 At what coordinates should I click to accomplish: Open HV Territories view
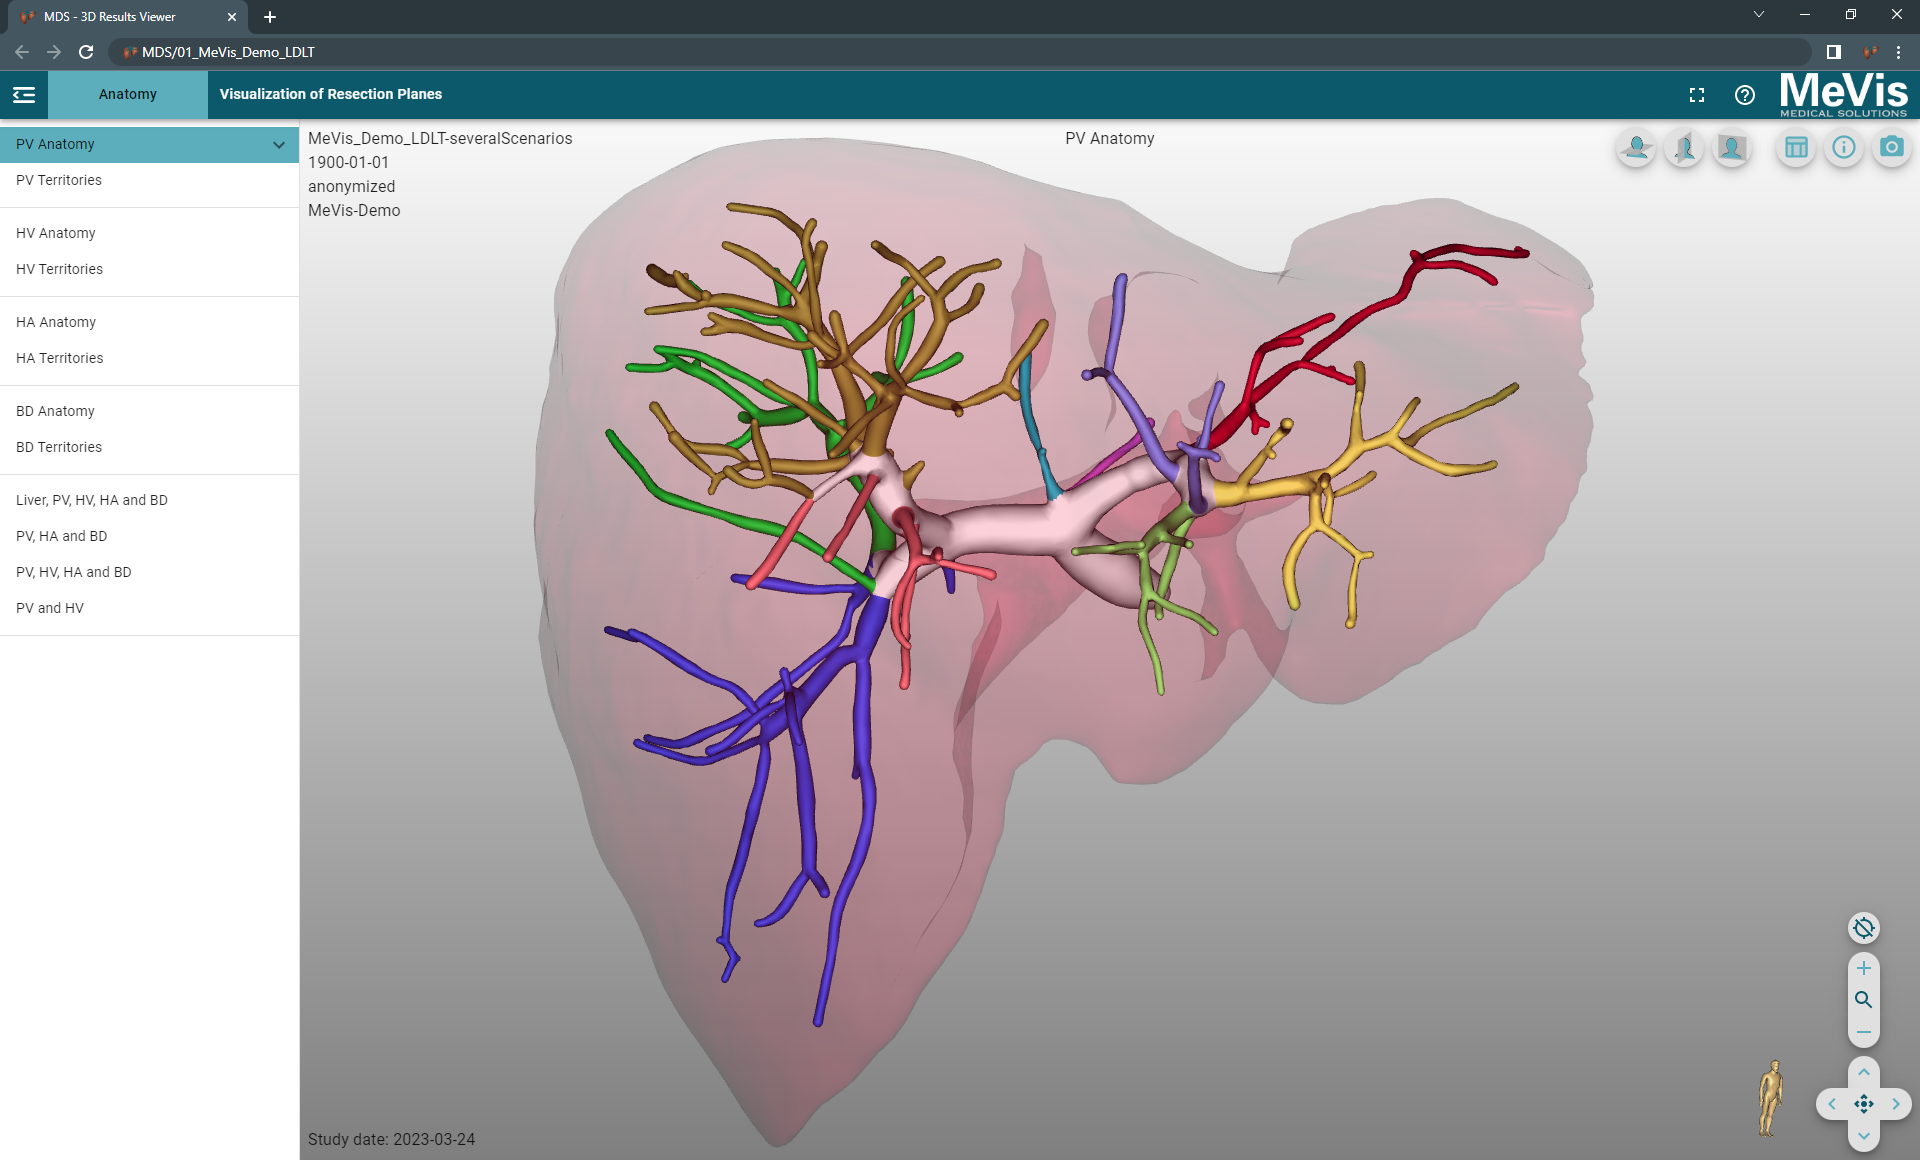(x=149, y=270)
